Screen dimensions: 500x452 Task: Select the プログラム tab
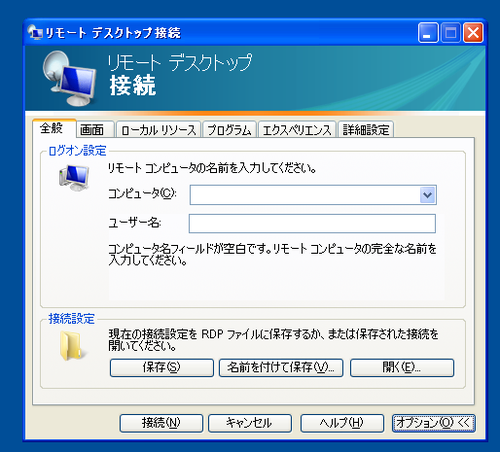click(229, 130)
